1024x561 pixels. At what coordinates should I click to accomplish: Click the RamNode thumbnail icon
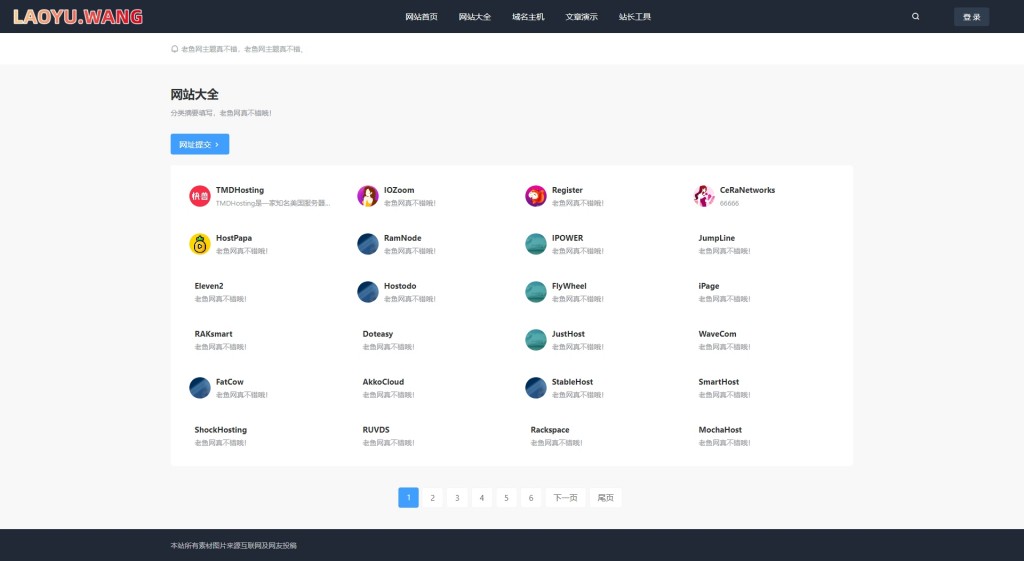coord(368,244)
